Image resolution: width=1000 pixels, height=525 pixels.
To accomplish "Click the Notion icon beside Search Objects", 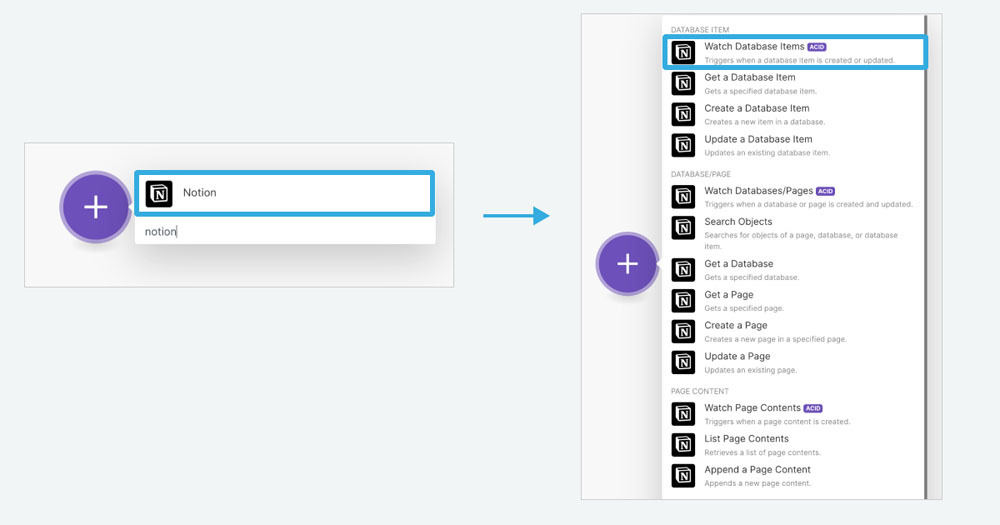I will [x=683, y=228].
